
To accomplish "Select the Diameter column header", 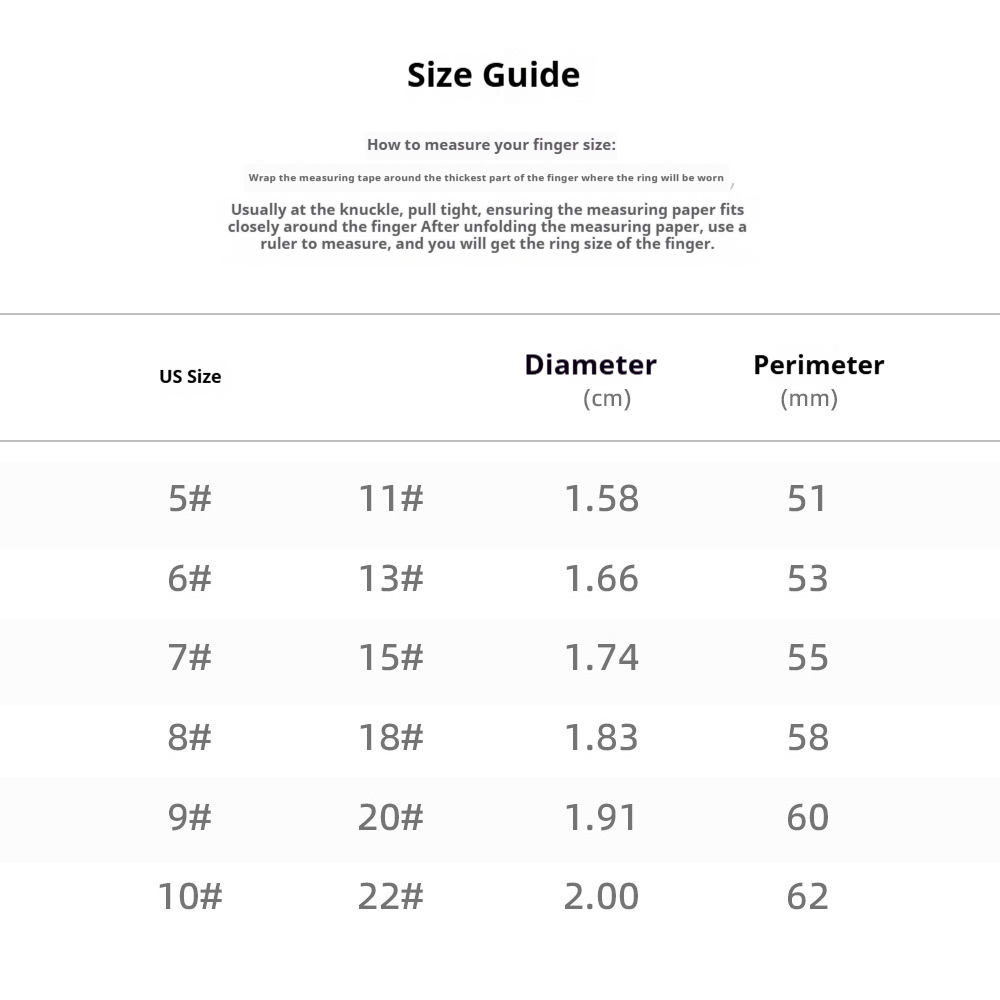I will click(x=590, y=365).
